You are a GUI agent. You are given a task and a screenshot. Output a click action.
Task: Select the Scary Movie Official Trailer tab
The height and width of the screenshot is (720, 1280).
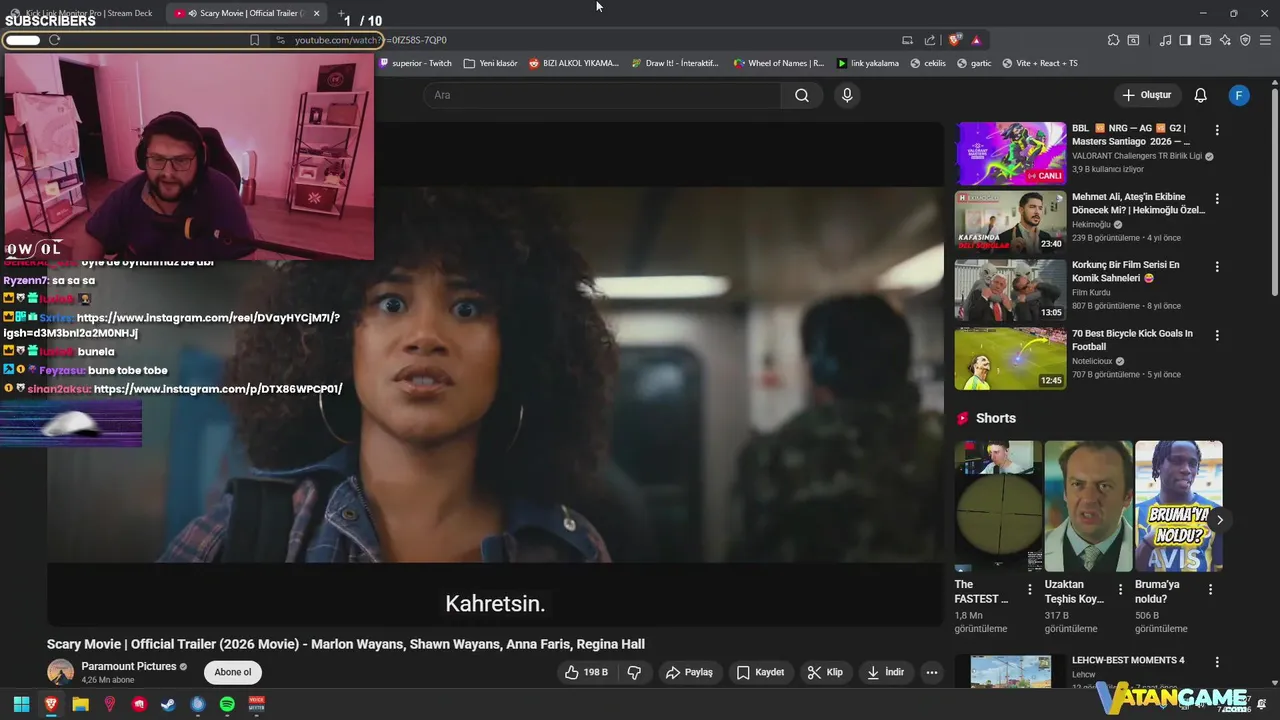point(245,13)
